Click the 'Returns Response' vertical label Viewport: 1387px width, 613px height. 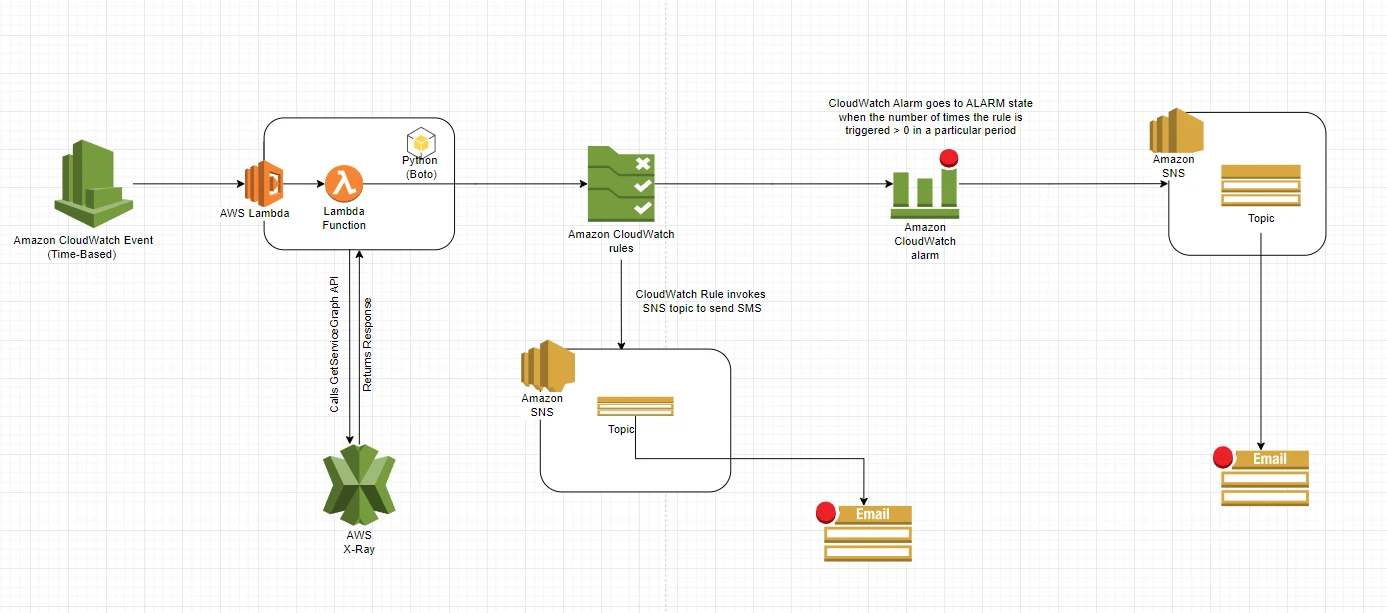pyautogui.click(x=368, y=344)
